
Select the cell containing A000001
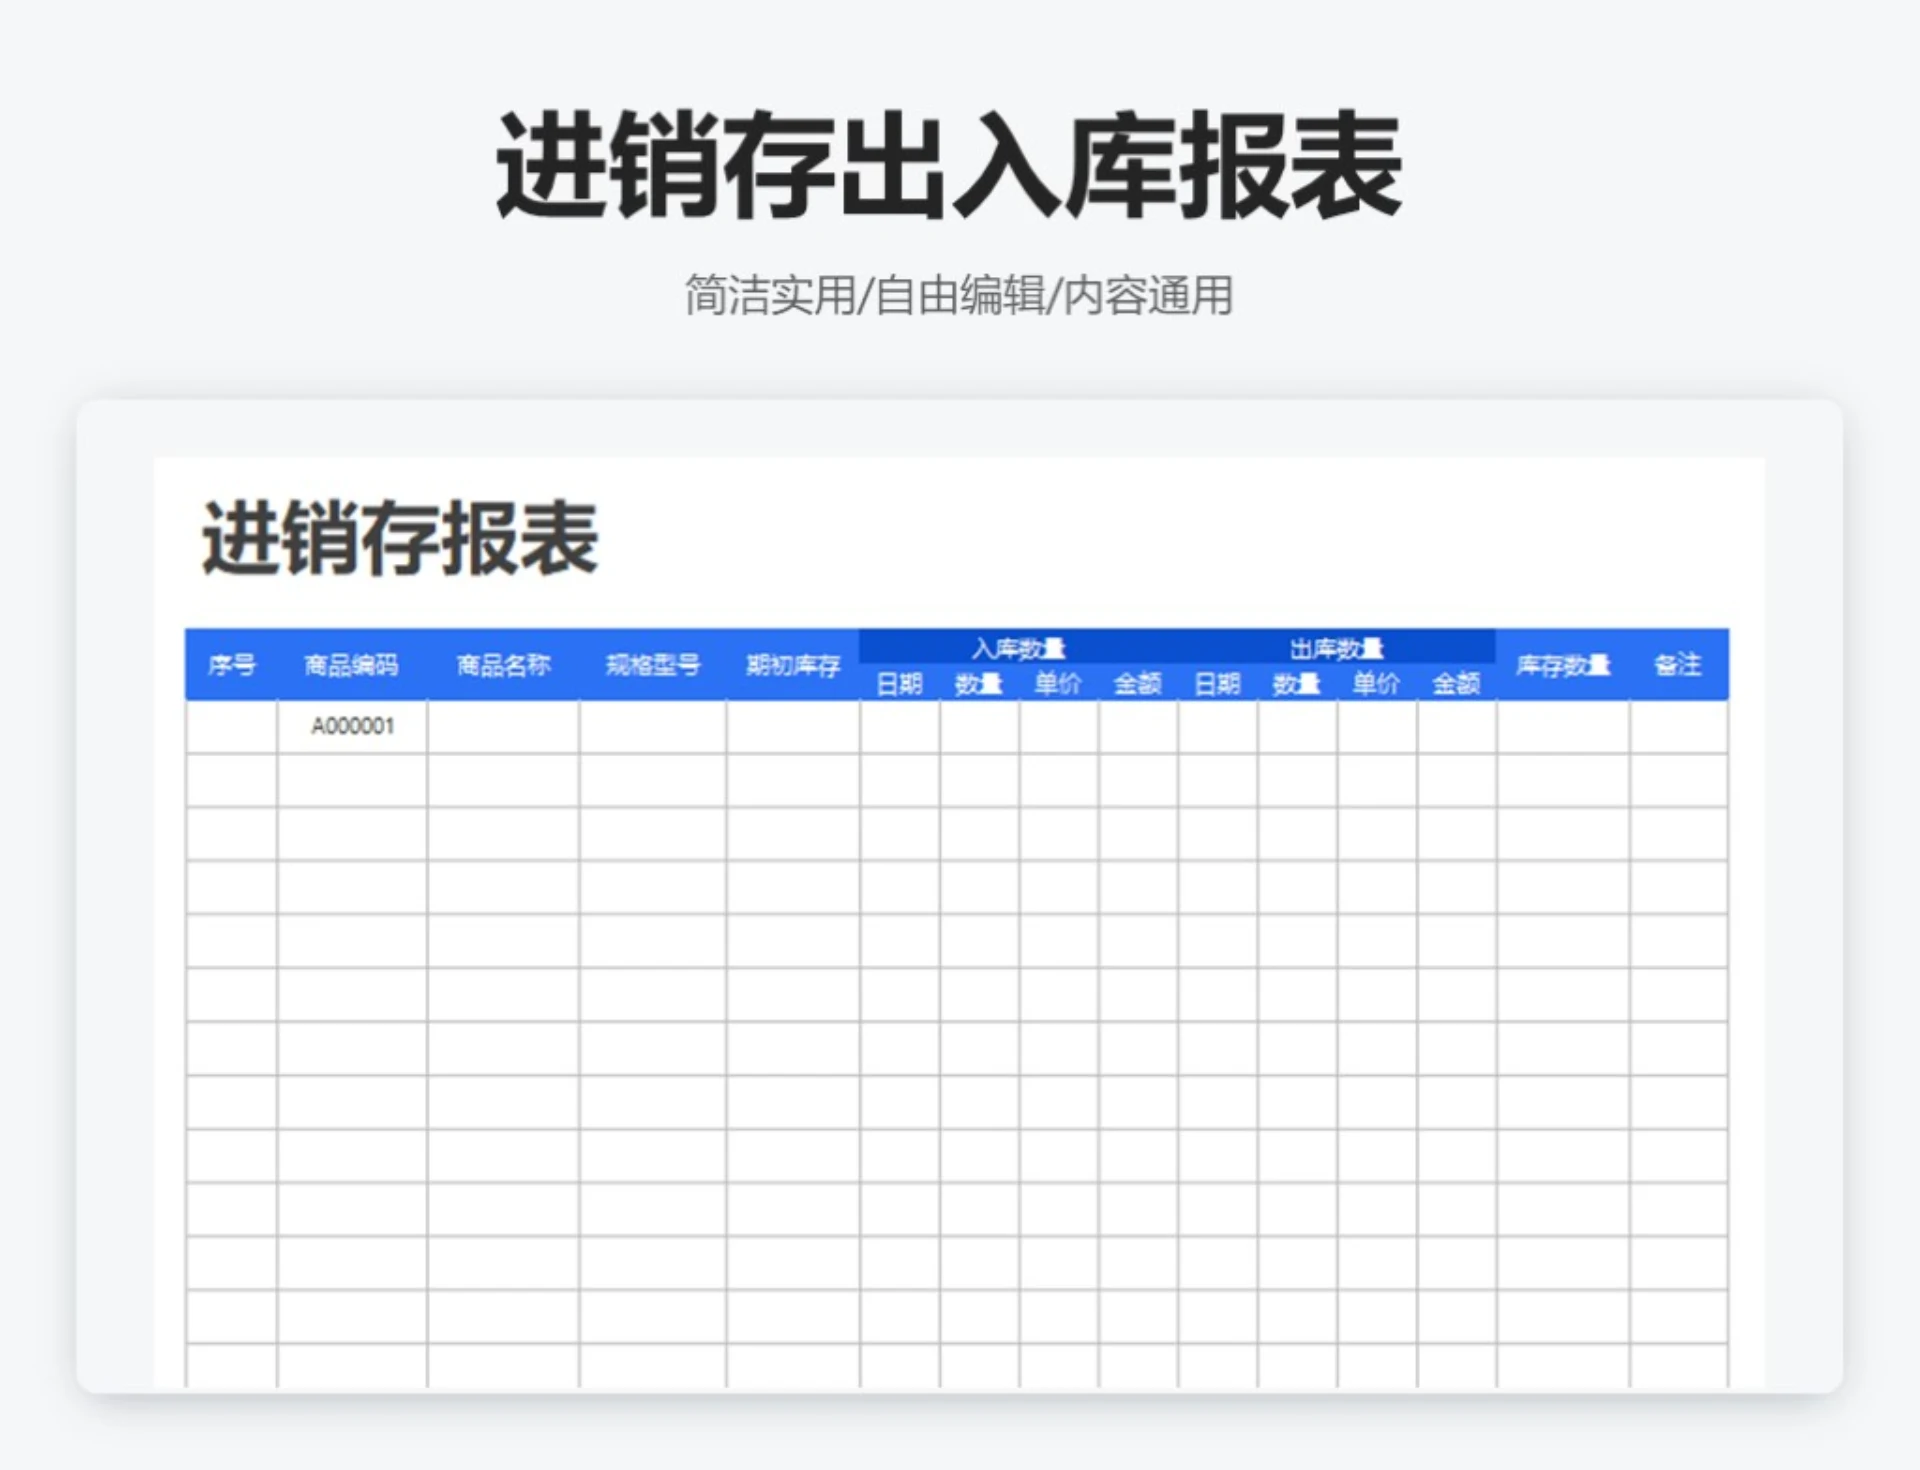pyautogui.click(x=352, y=727)
